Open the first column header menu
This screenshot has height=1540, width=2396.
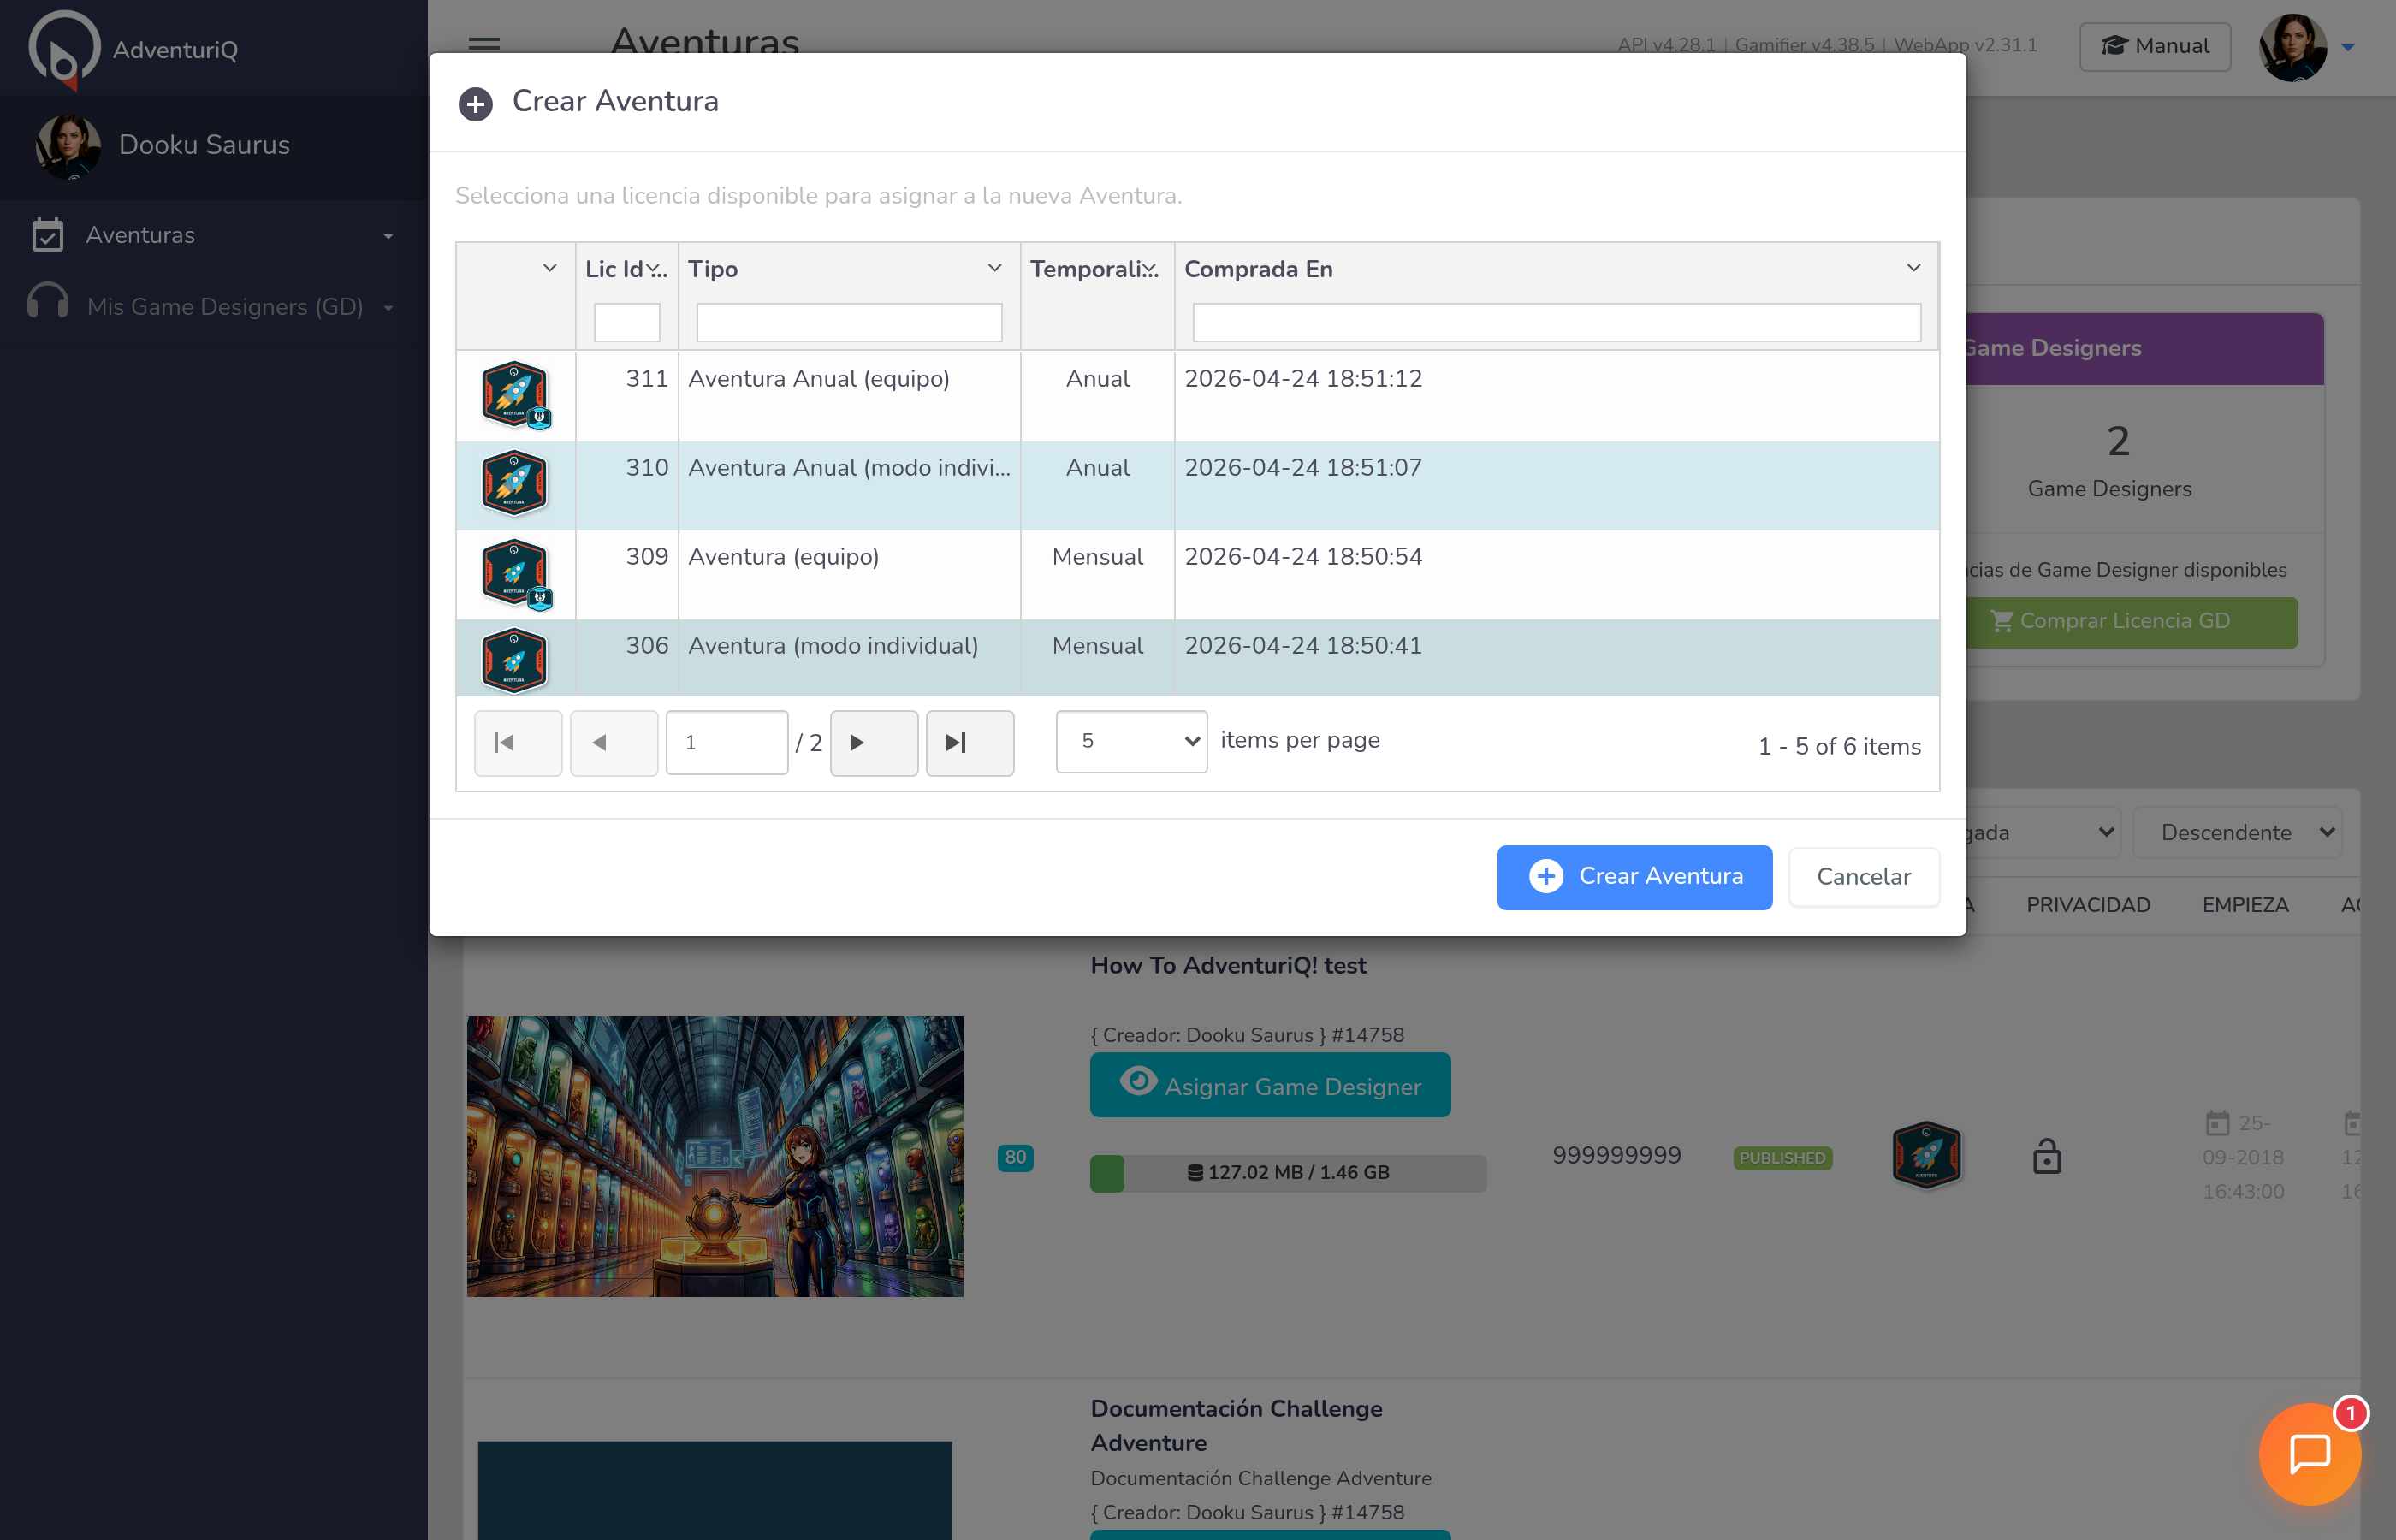tap(550, 268)
